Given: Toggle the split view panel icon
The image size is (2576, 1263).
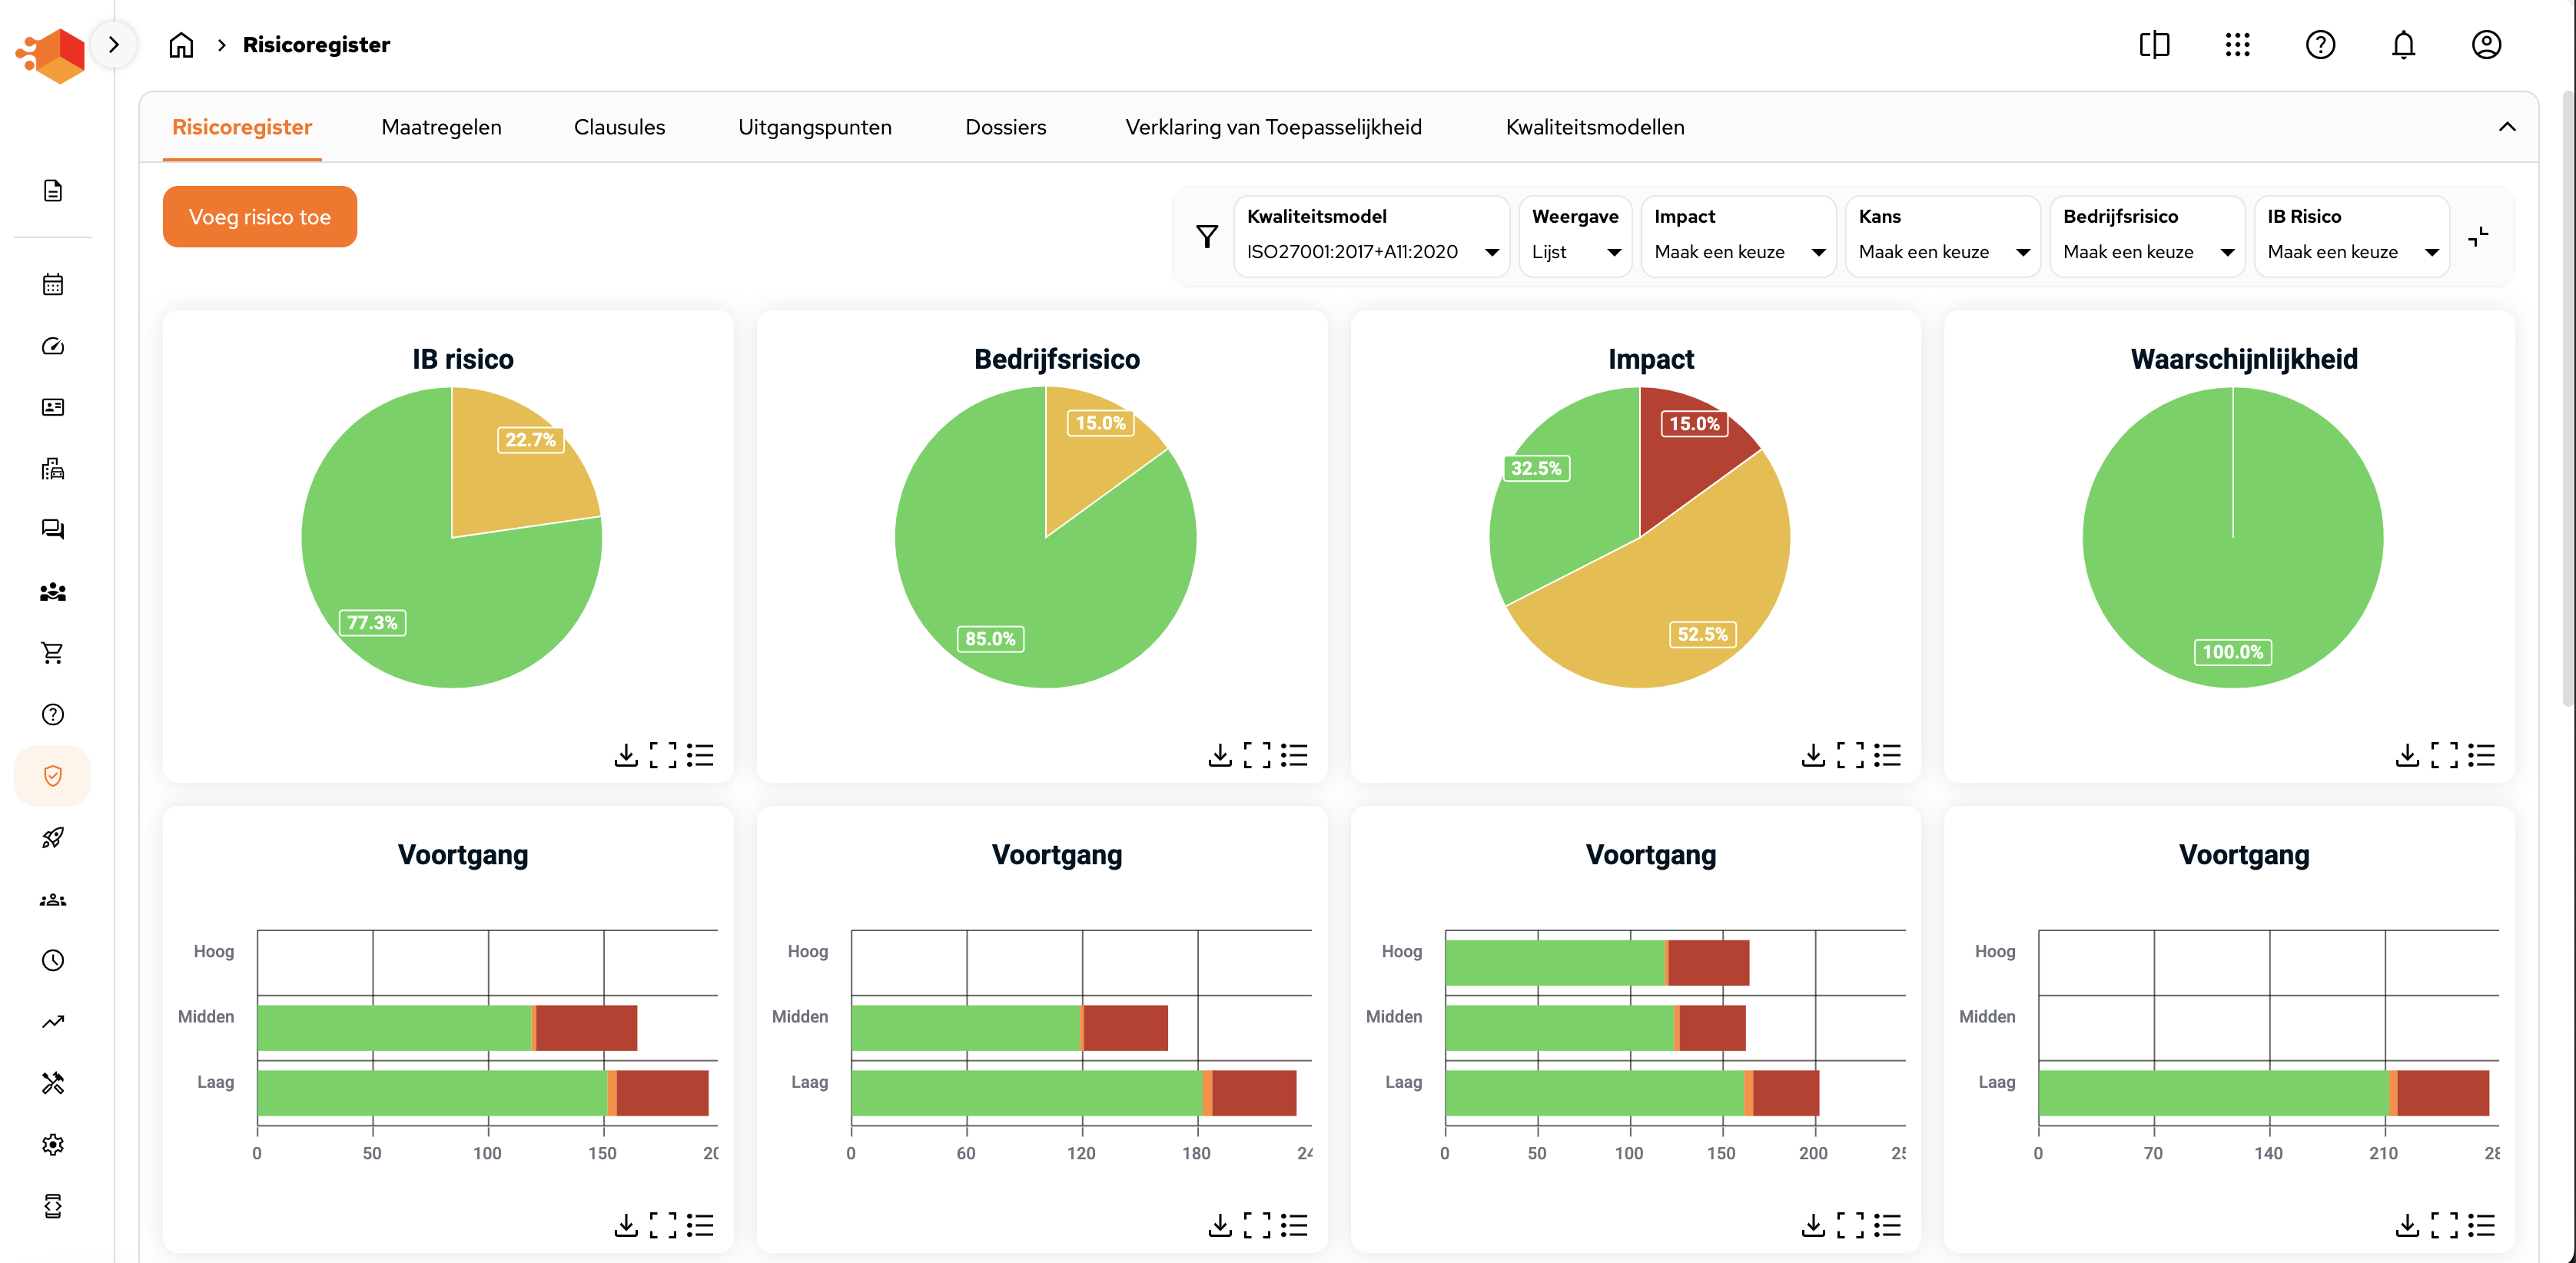Looking at the screenshot, I should point(2154,45).
